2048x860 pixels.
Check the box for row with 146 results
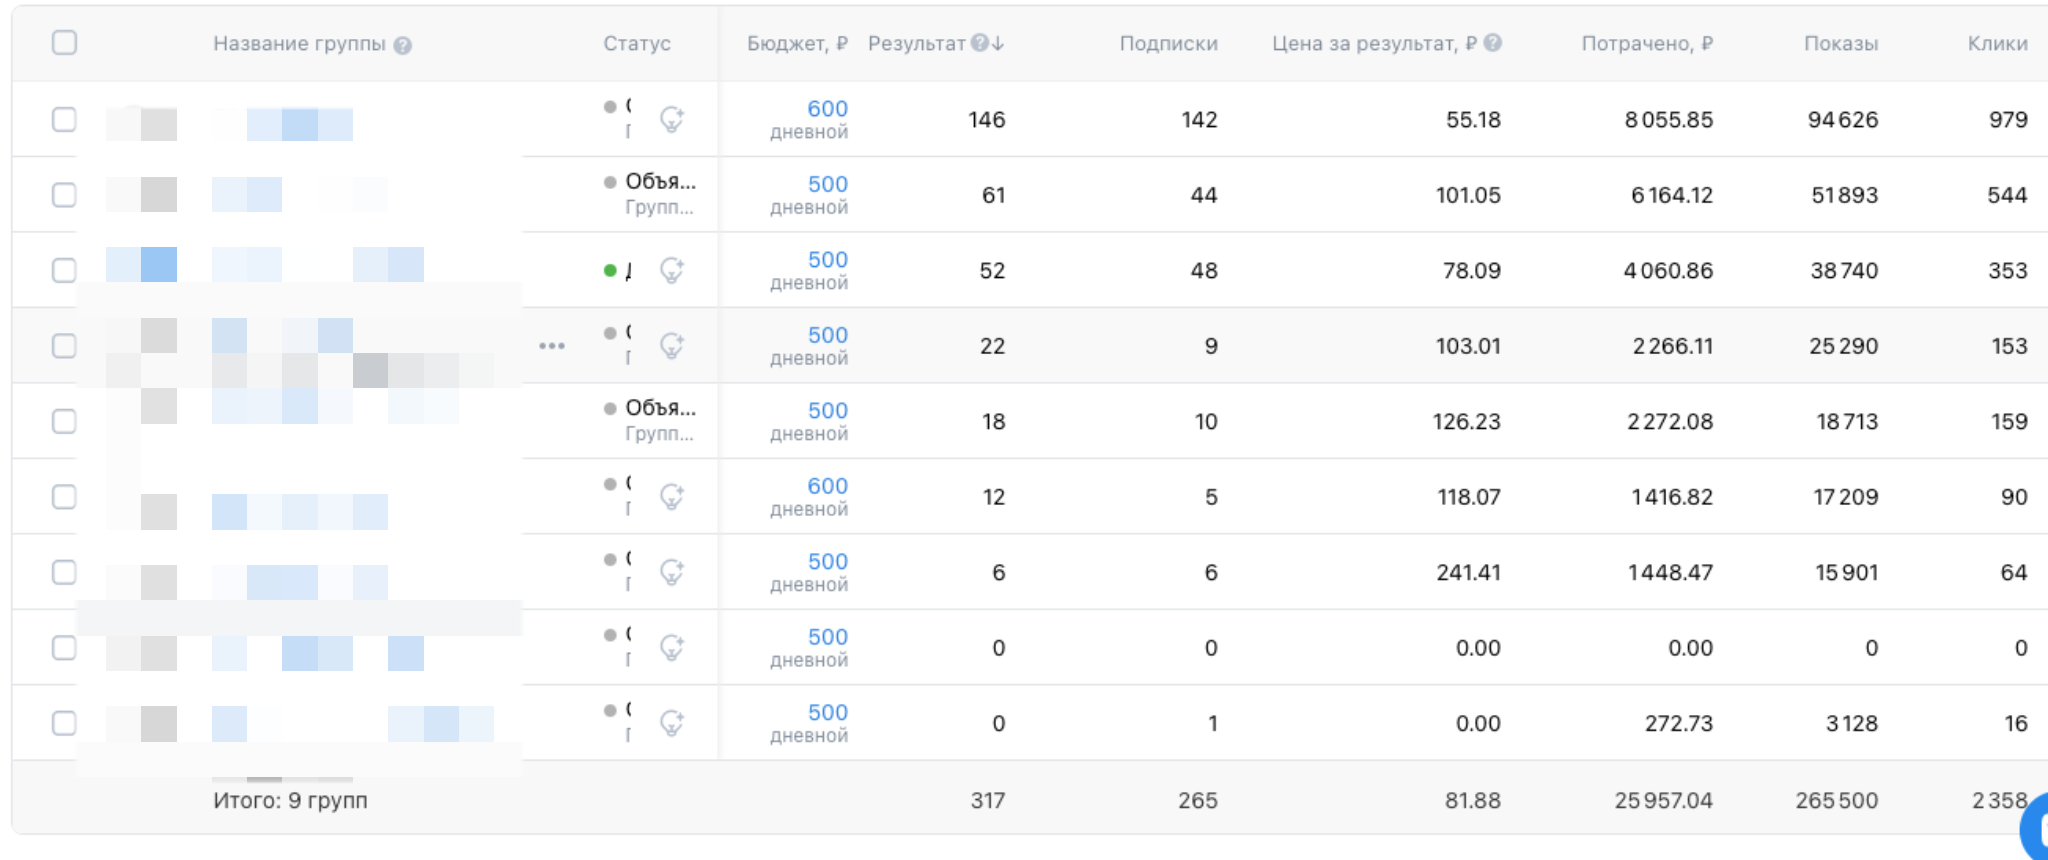64,120
